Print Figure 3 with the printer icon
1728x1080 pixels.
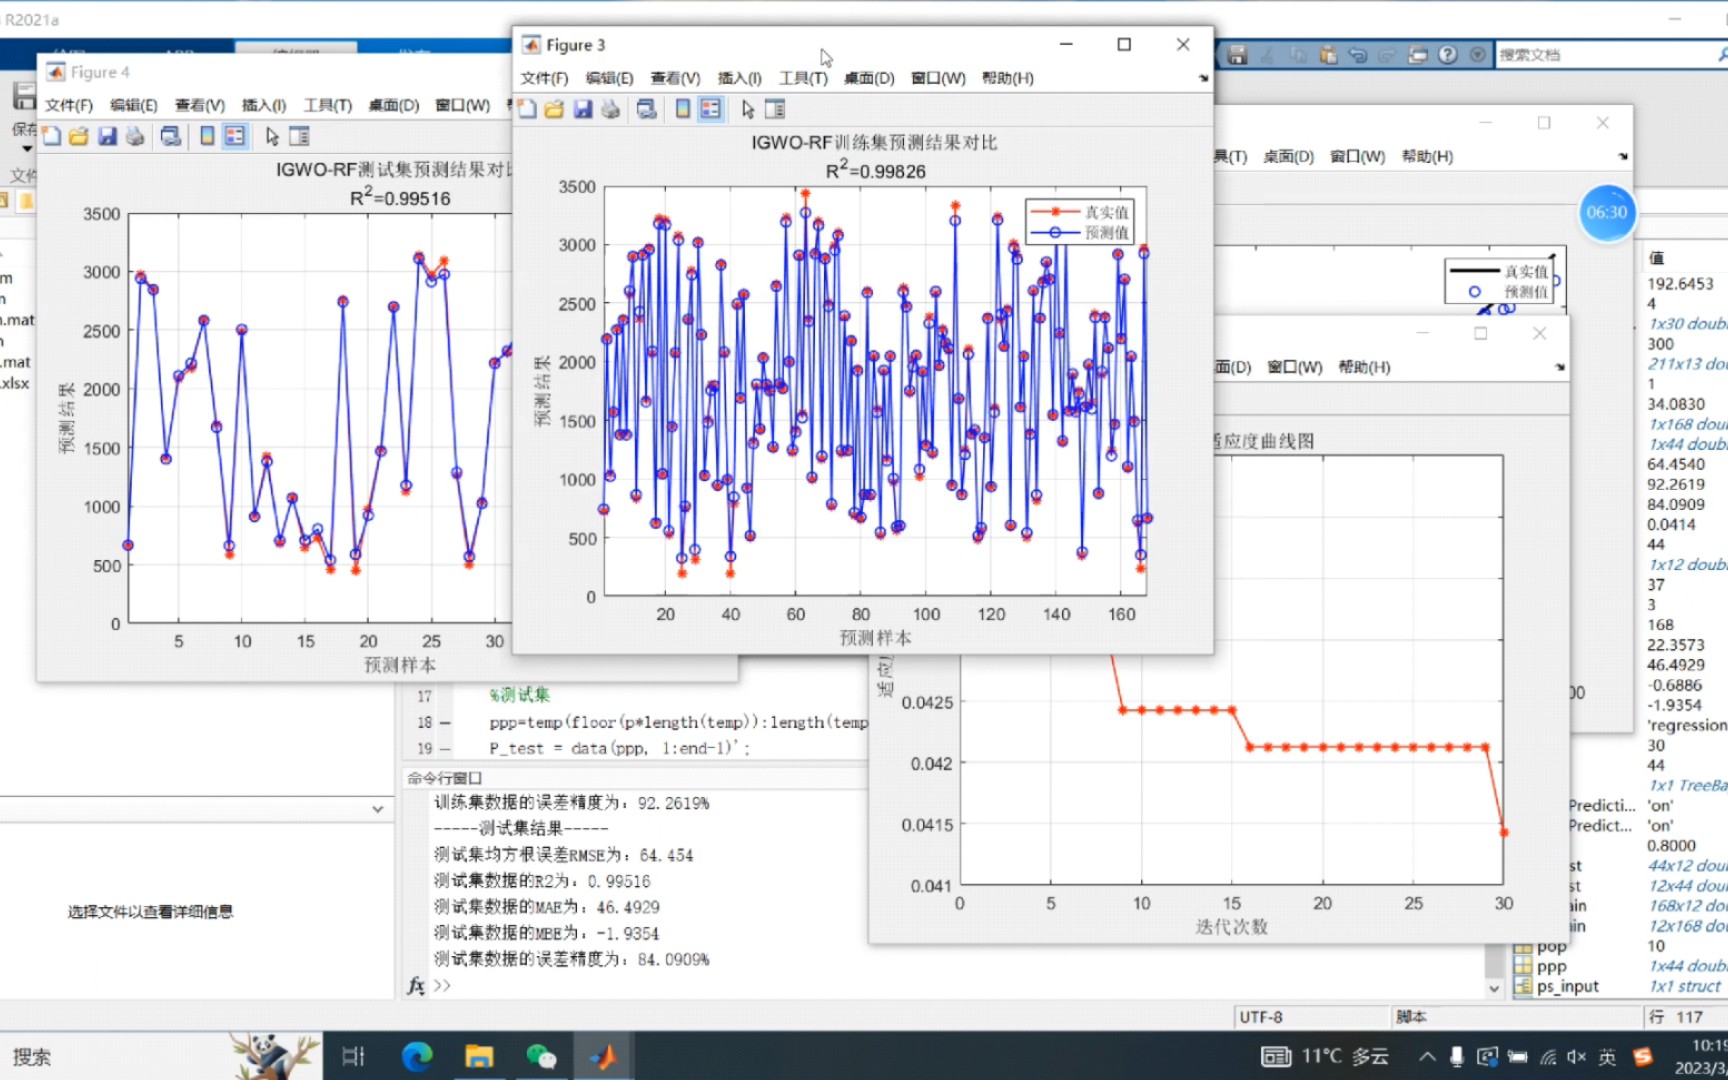(610, 109)
